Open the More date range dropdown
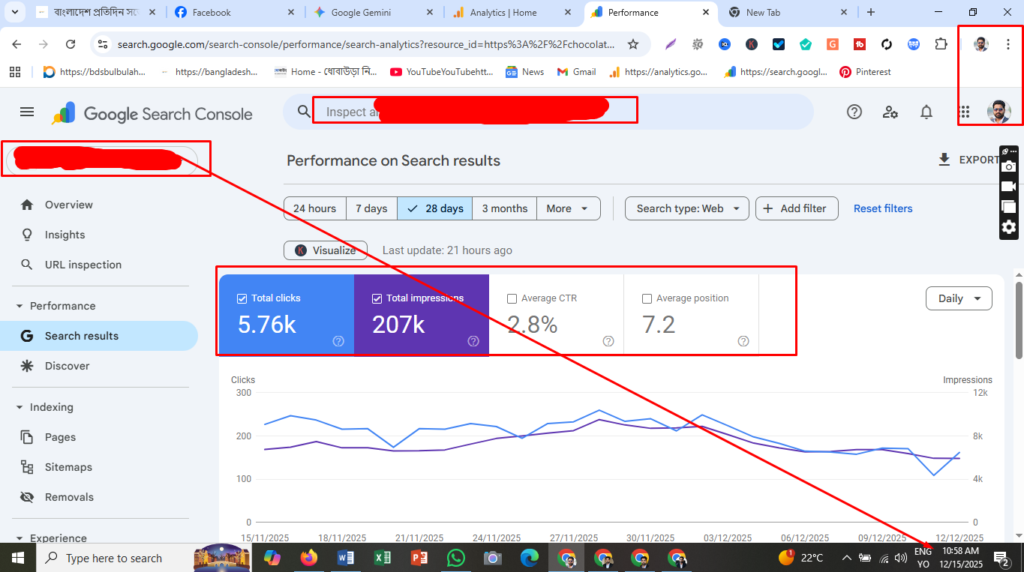 tap(568, 208)
